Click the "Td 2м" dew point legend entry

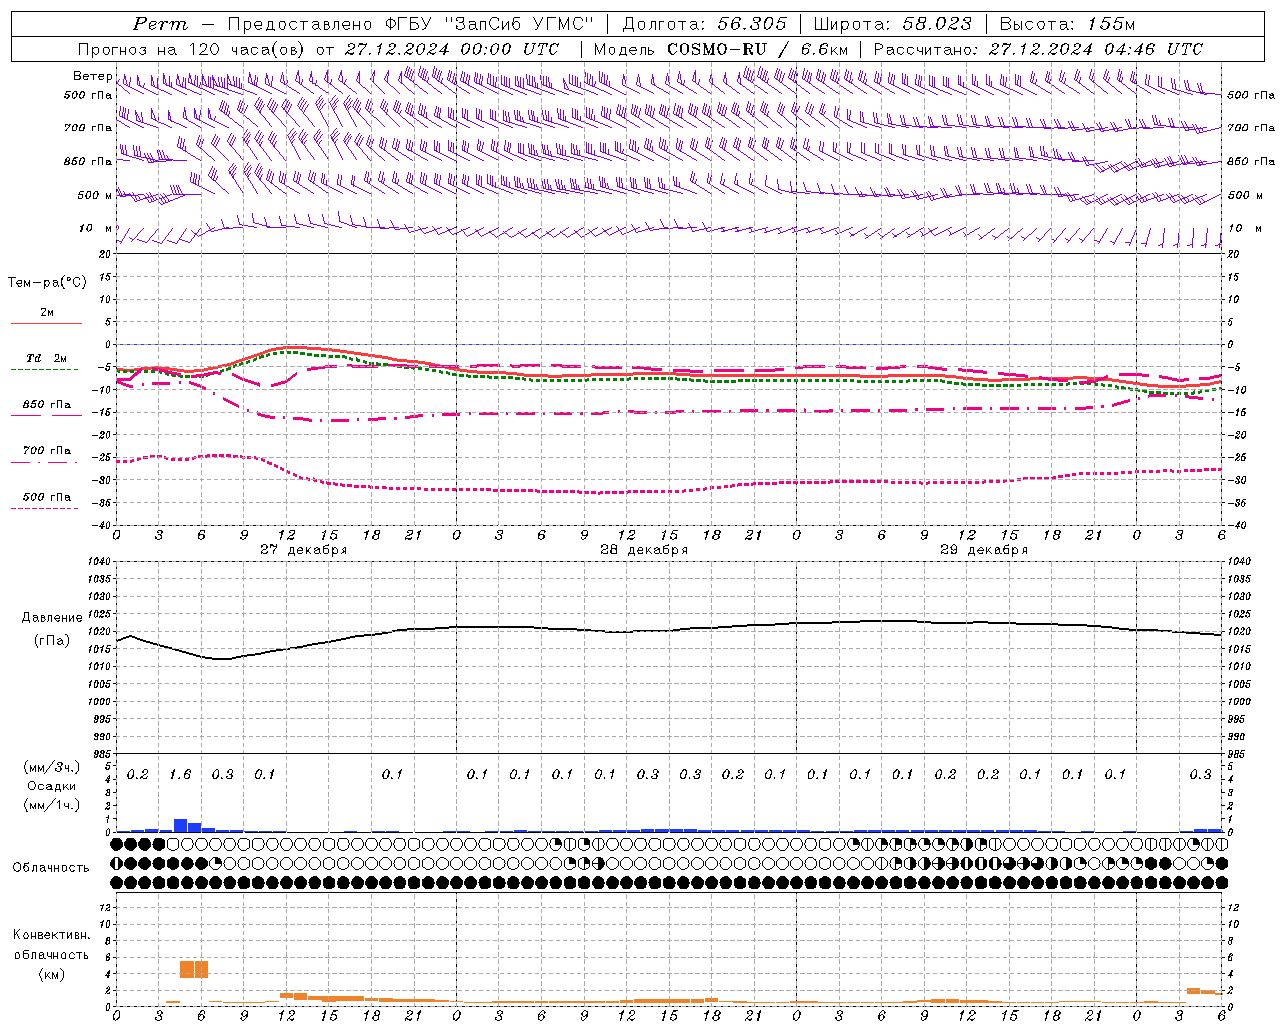(x=46, y=358)
